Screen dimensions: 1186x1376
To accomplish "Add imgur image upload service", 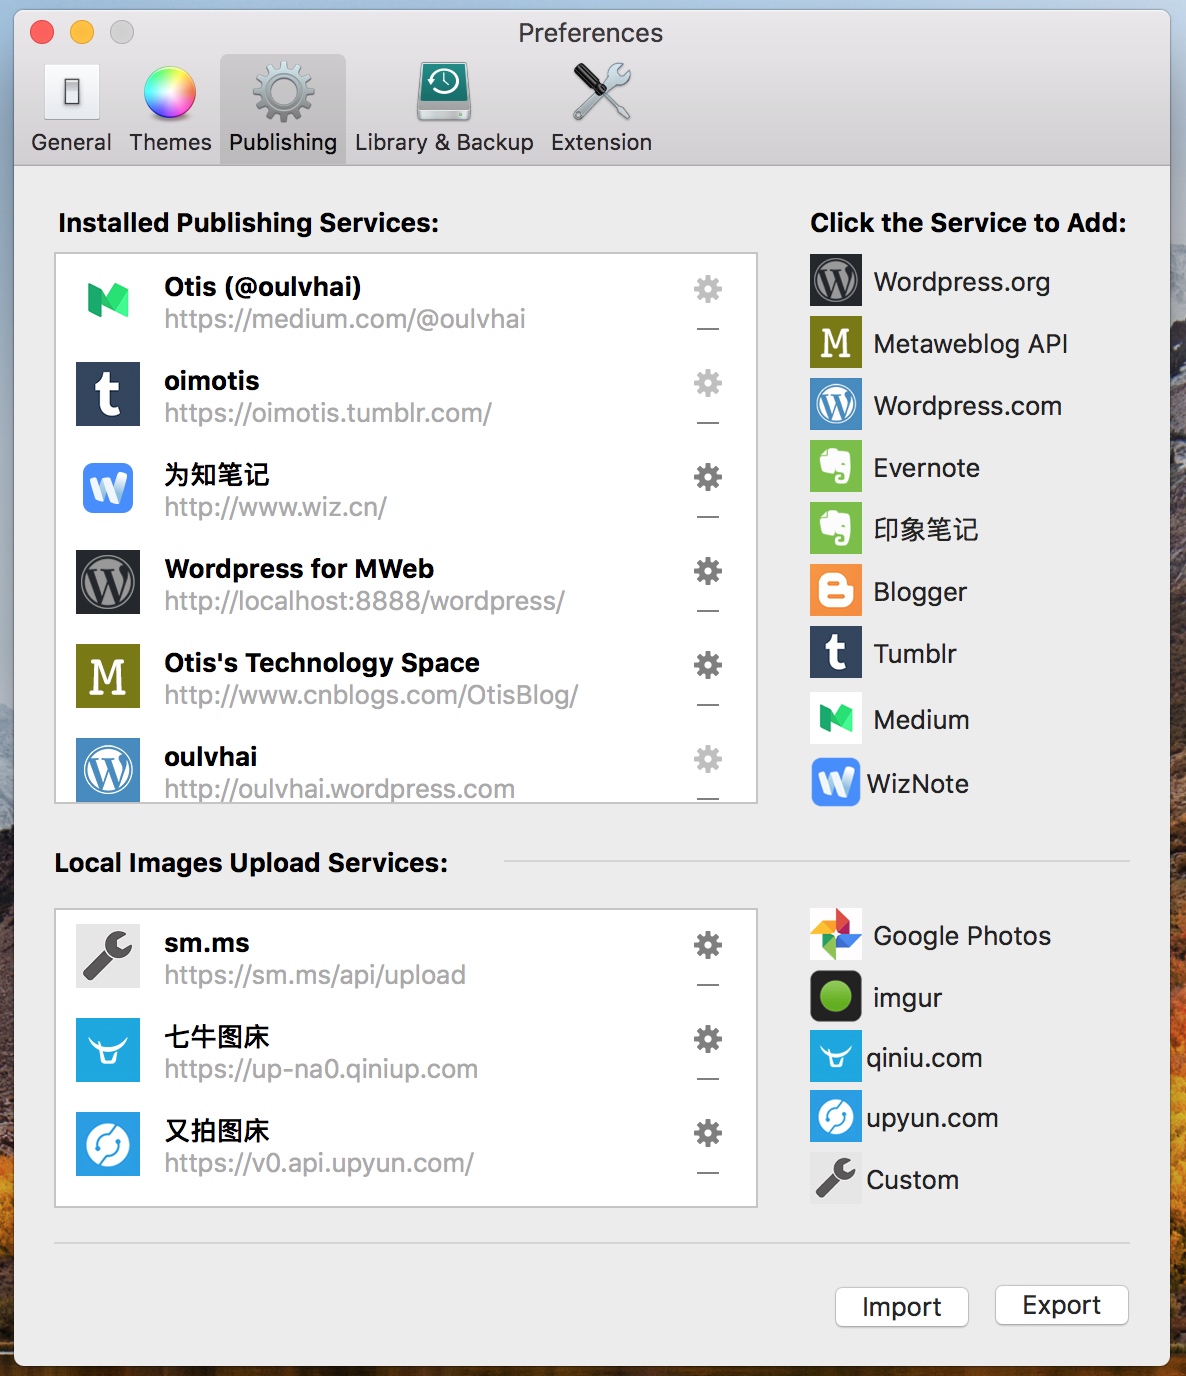I will pyautogui.click(x=906, y=998).
